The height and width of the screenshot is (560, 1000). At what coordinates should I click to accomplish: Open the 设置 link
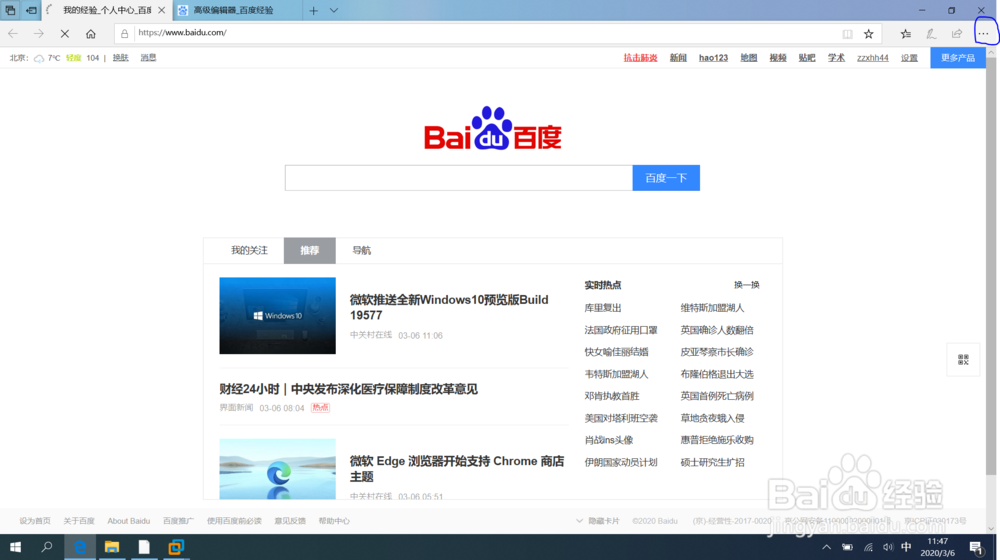pyautogui.click(x=909, y=57)
